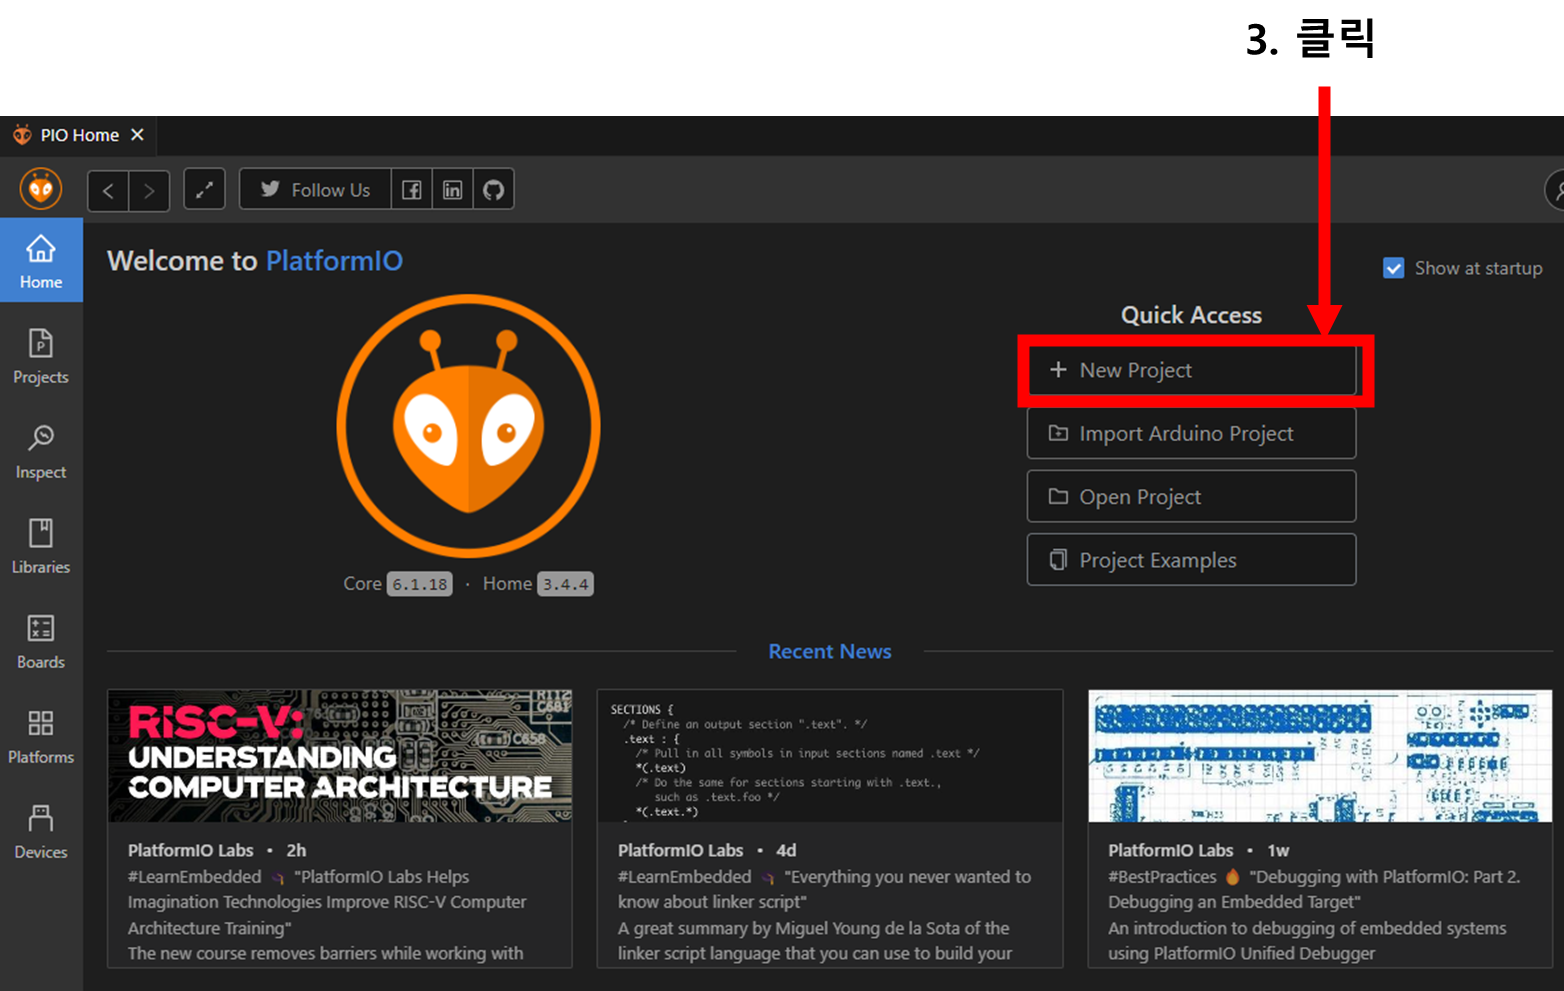Click the Open Project button

(x=1191, y=496)
